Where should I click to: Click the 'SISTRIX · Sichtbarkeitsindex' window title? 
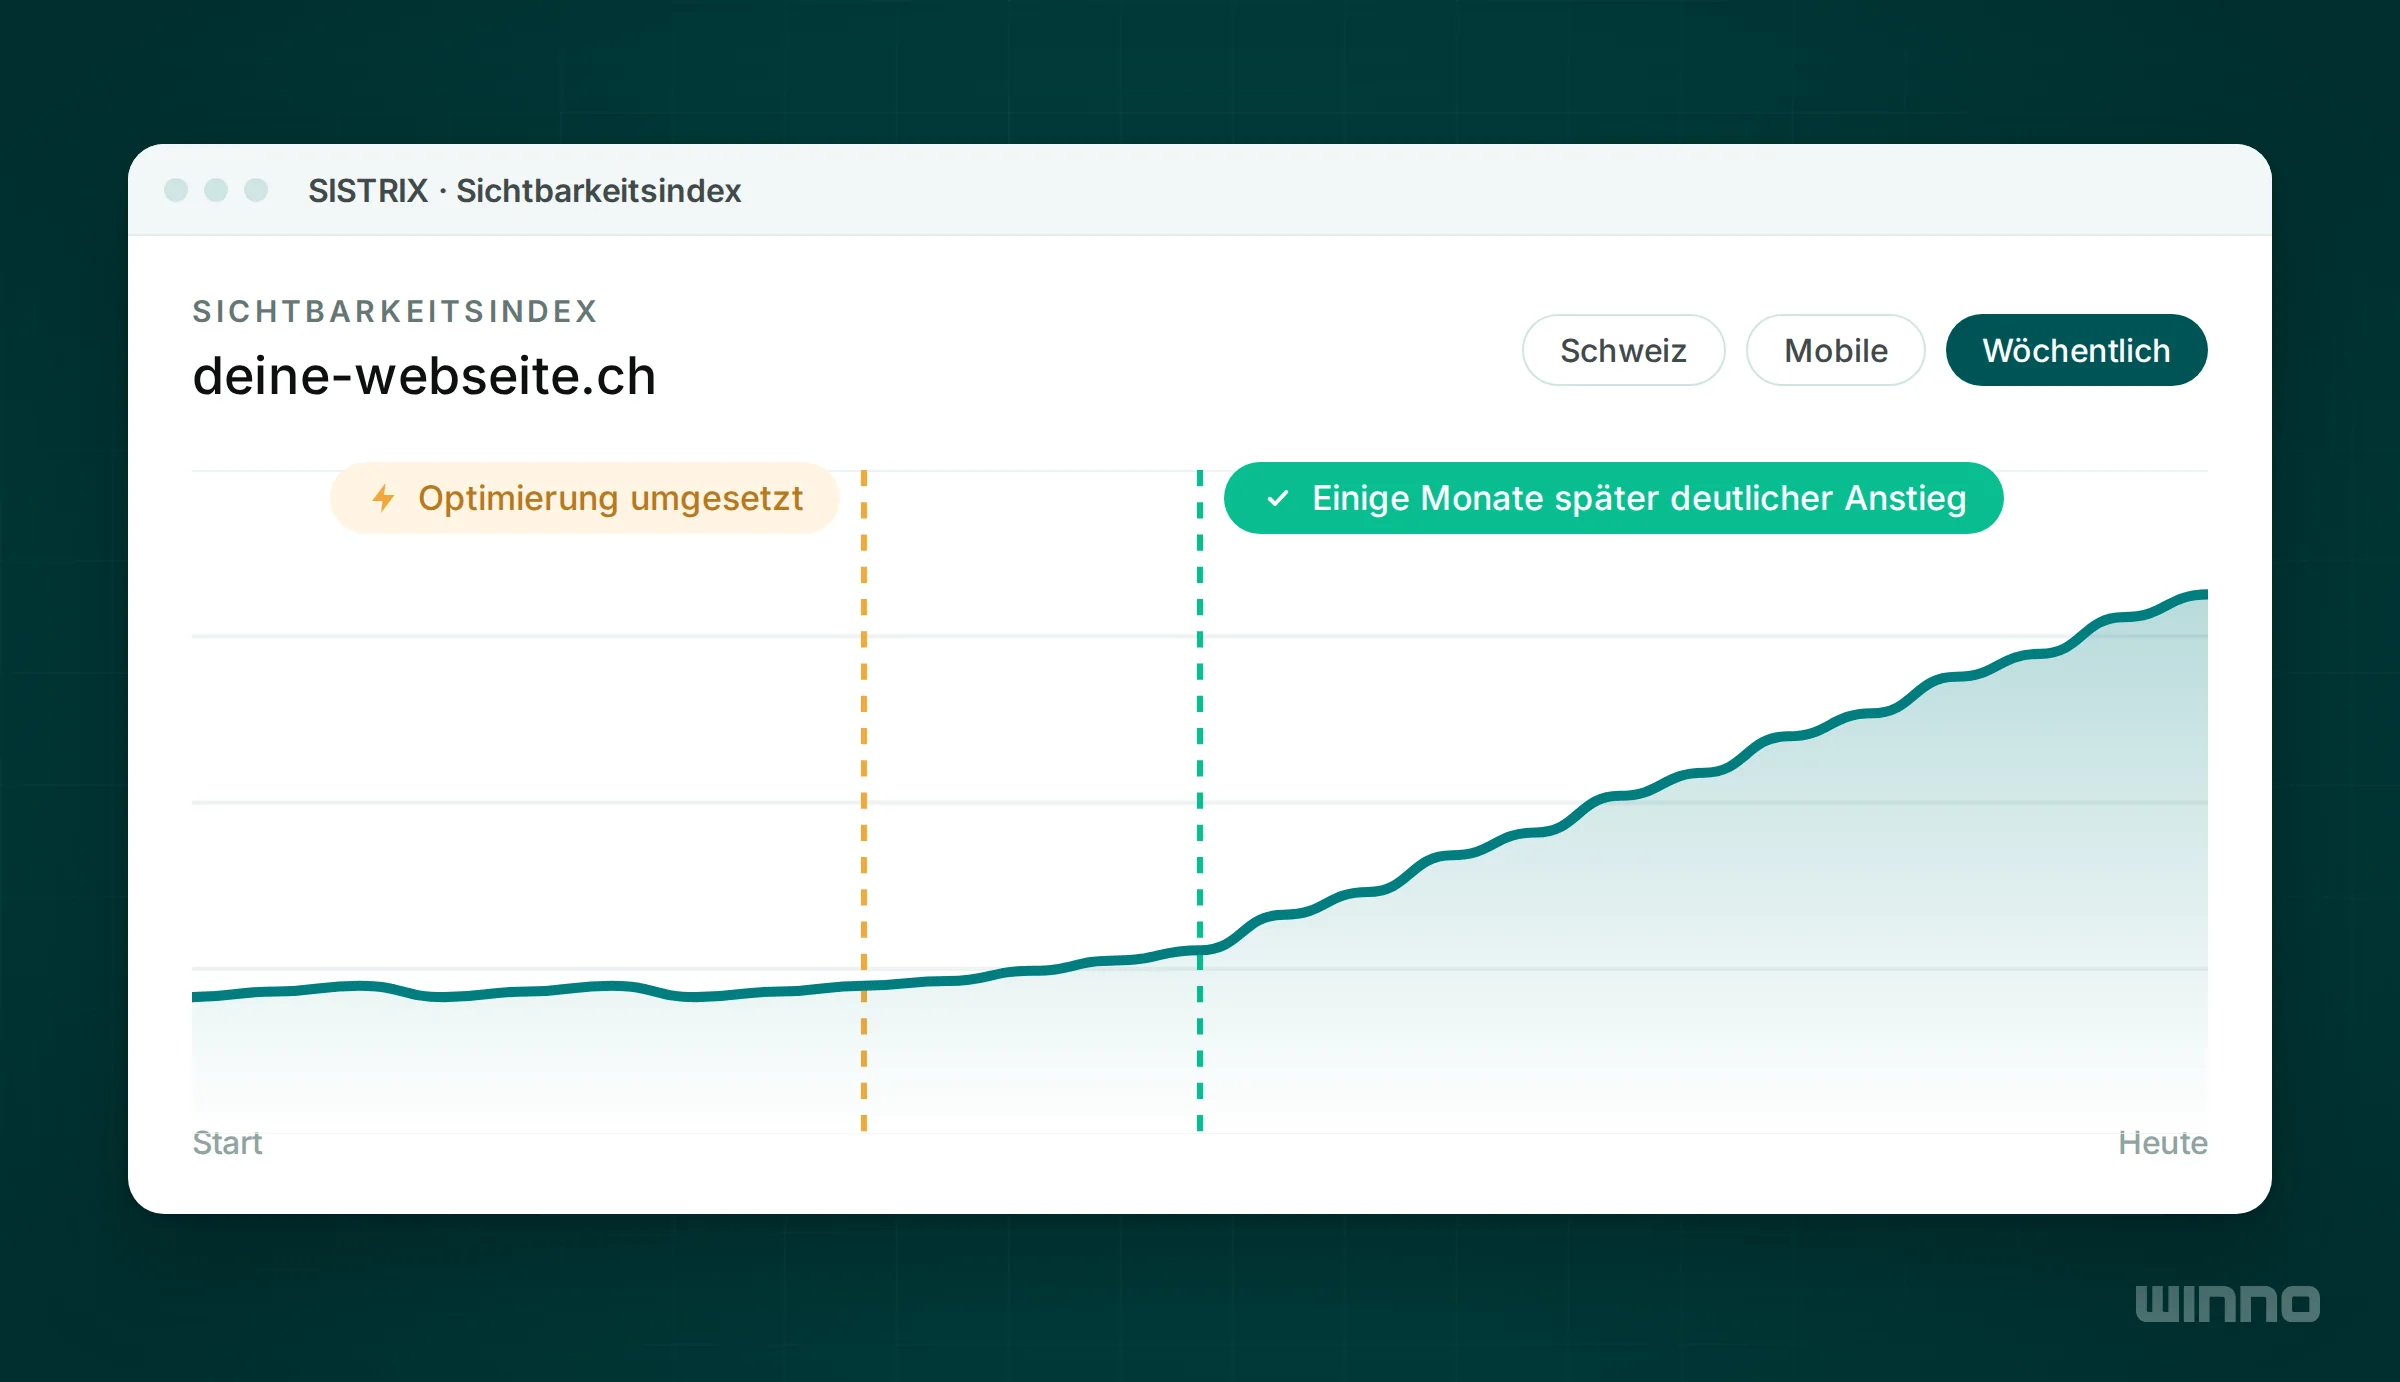(524, 190)
